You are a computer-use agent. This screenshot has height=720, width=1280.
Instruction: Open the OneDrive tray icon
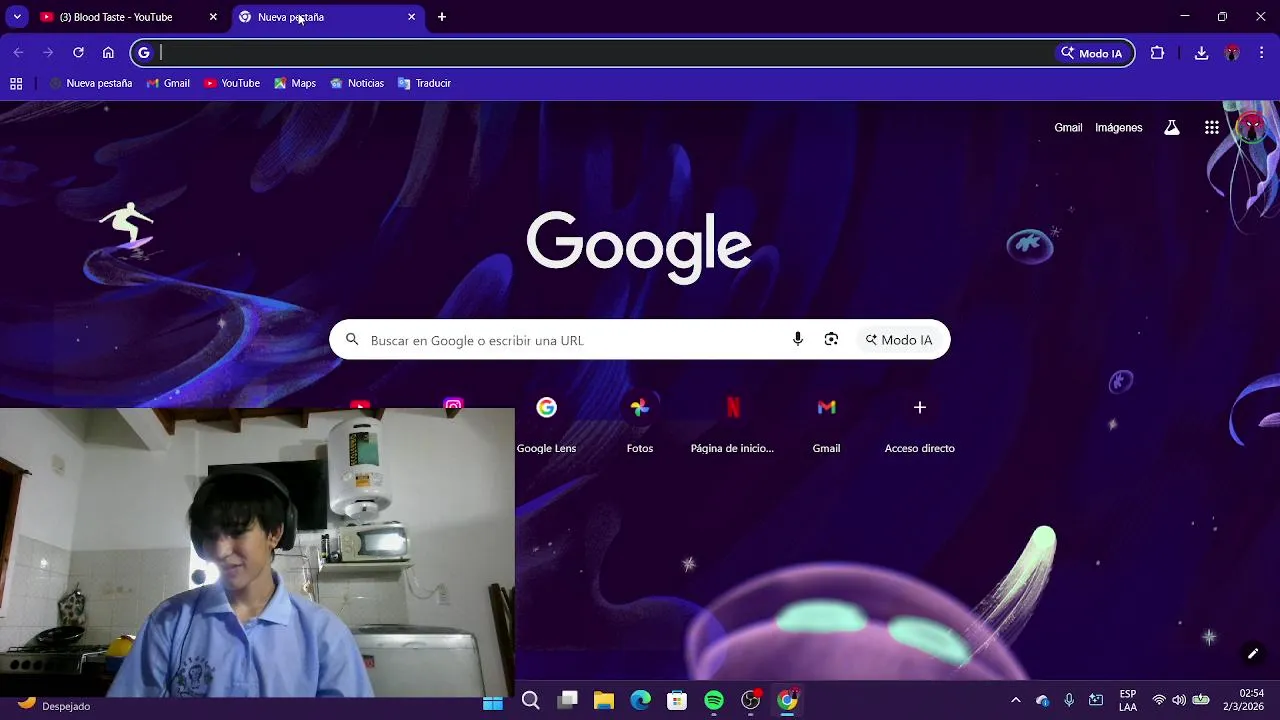point(1043,700)
